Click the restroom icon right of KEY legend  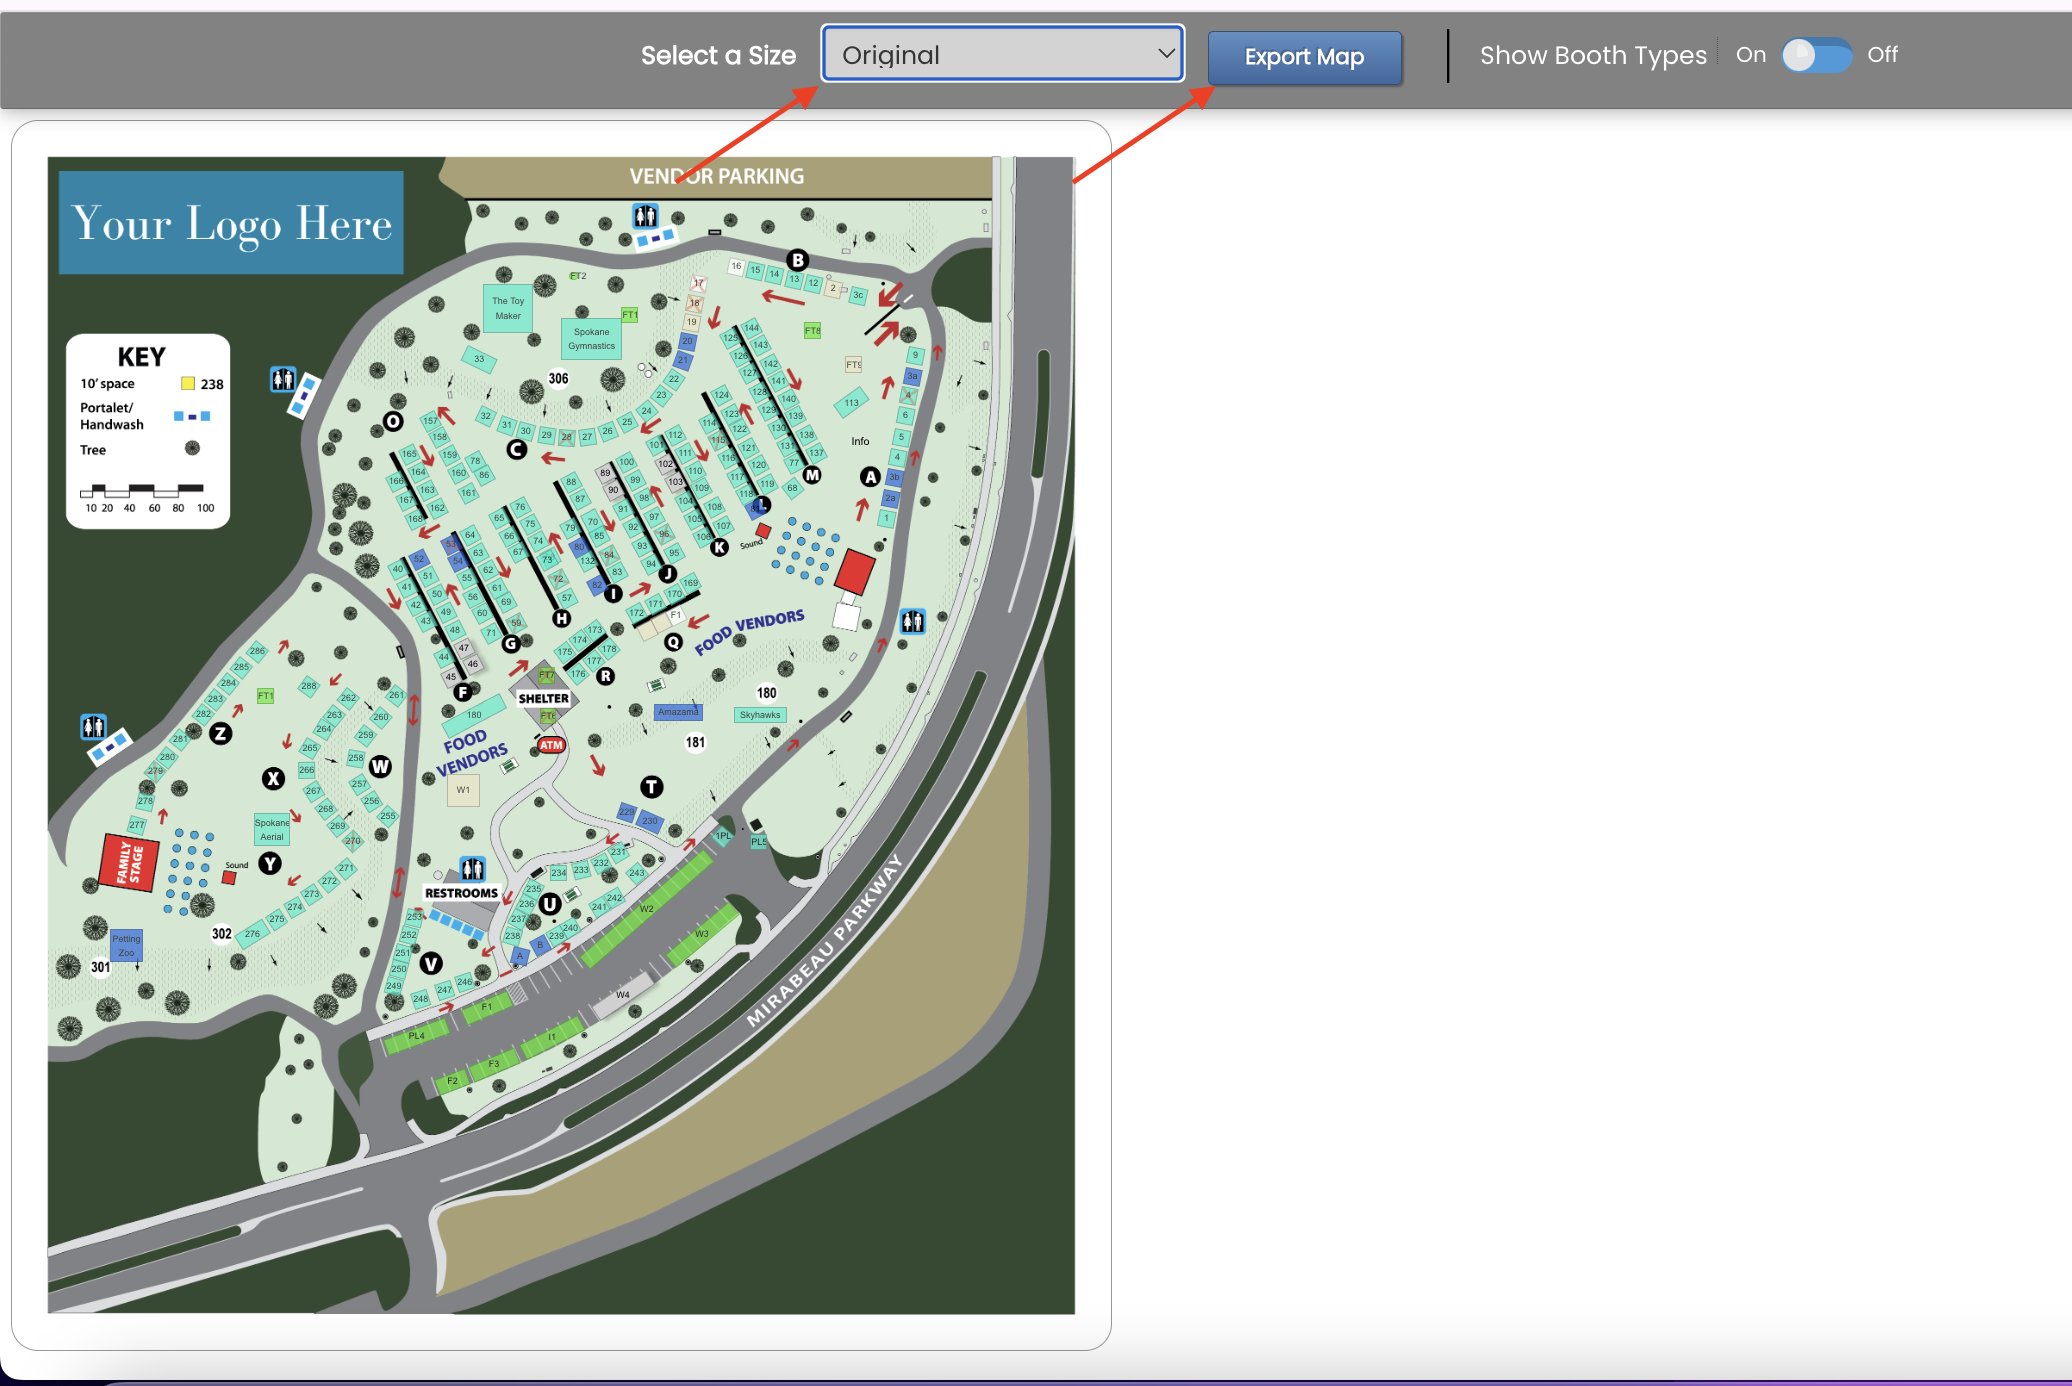click(x=283, y=379)
